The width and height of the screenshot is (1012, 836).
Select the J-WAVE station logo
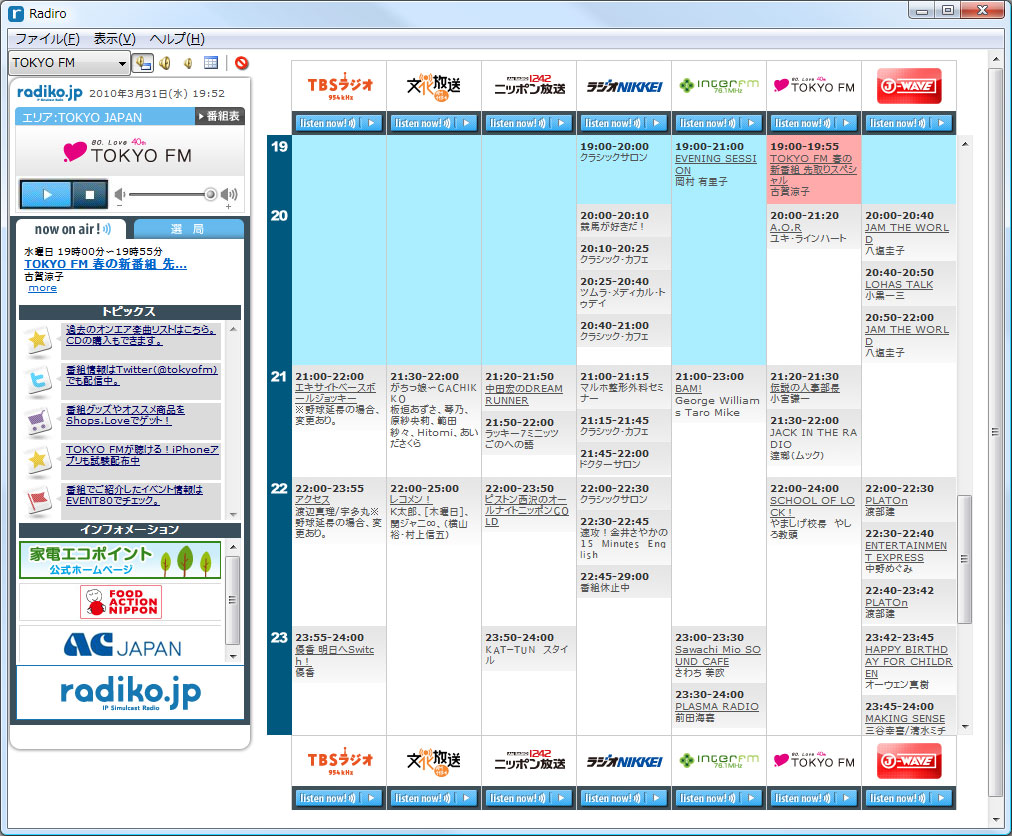click(907, 85)
